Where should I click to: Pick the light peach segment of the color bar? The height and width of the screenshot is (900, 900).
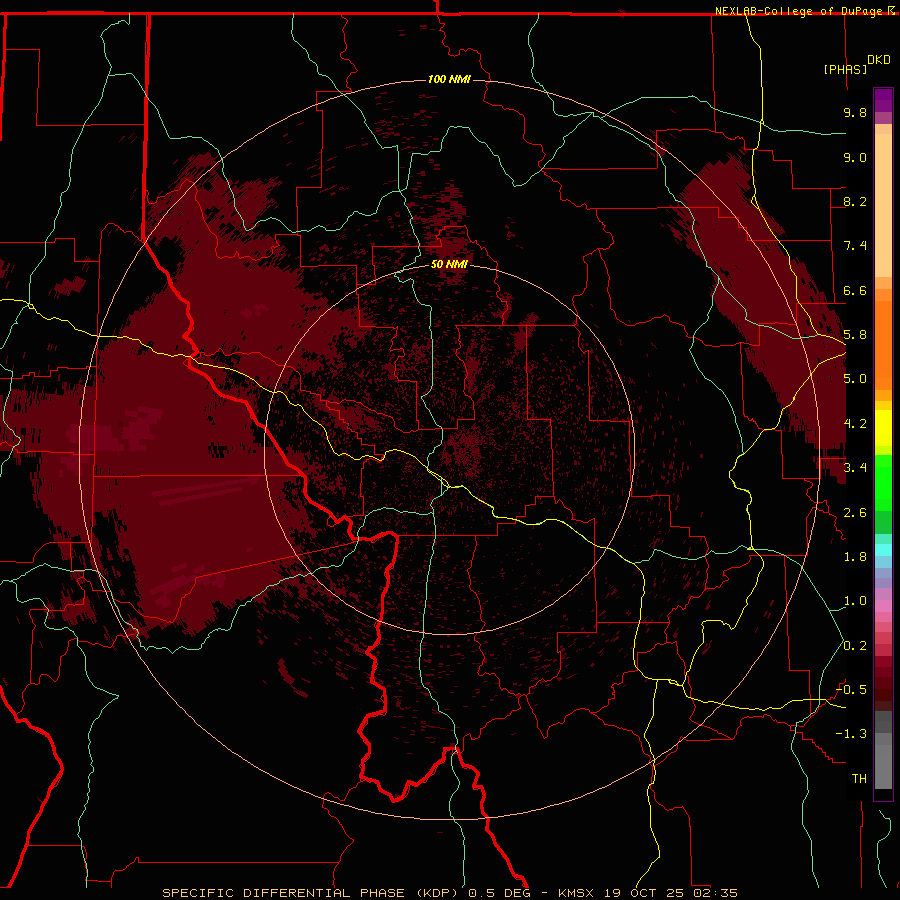click(x=883, y=205)
